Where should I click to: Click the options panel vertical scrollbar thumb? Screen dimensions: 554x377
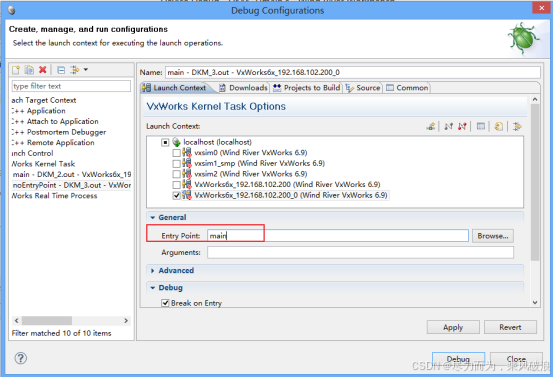(x=535, y=182)
